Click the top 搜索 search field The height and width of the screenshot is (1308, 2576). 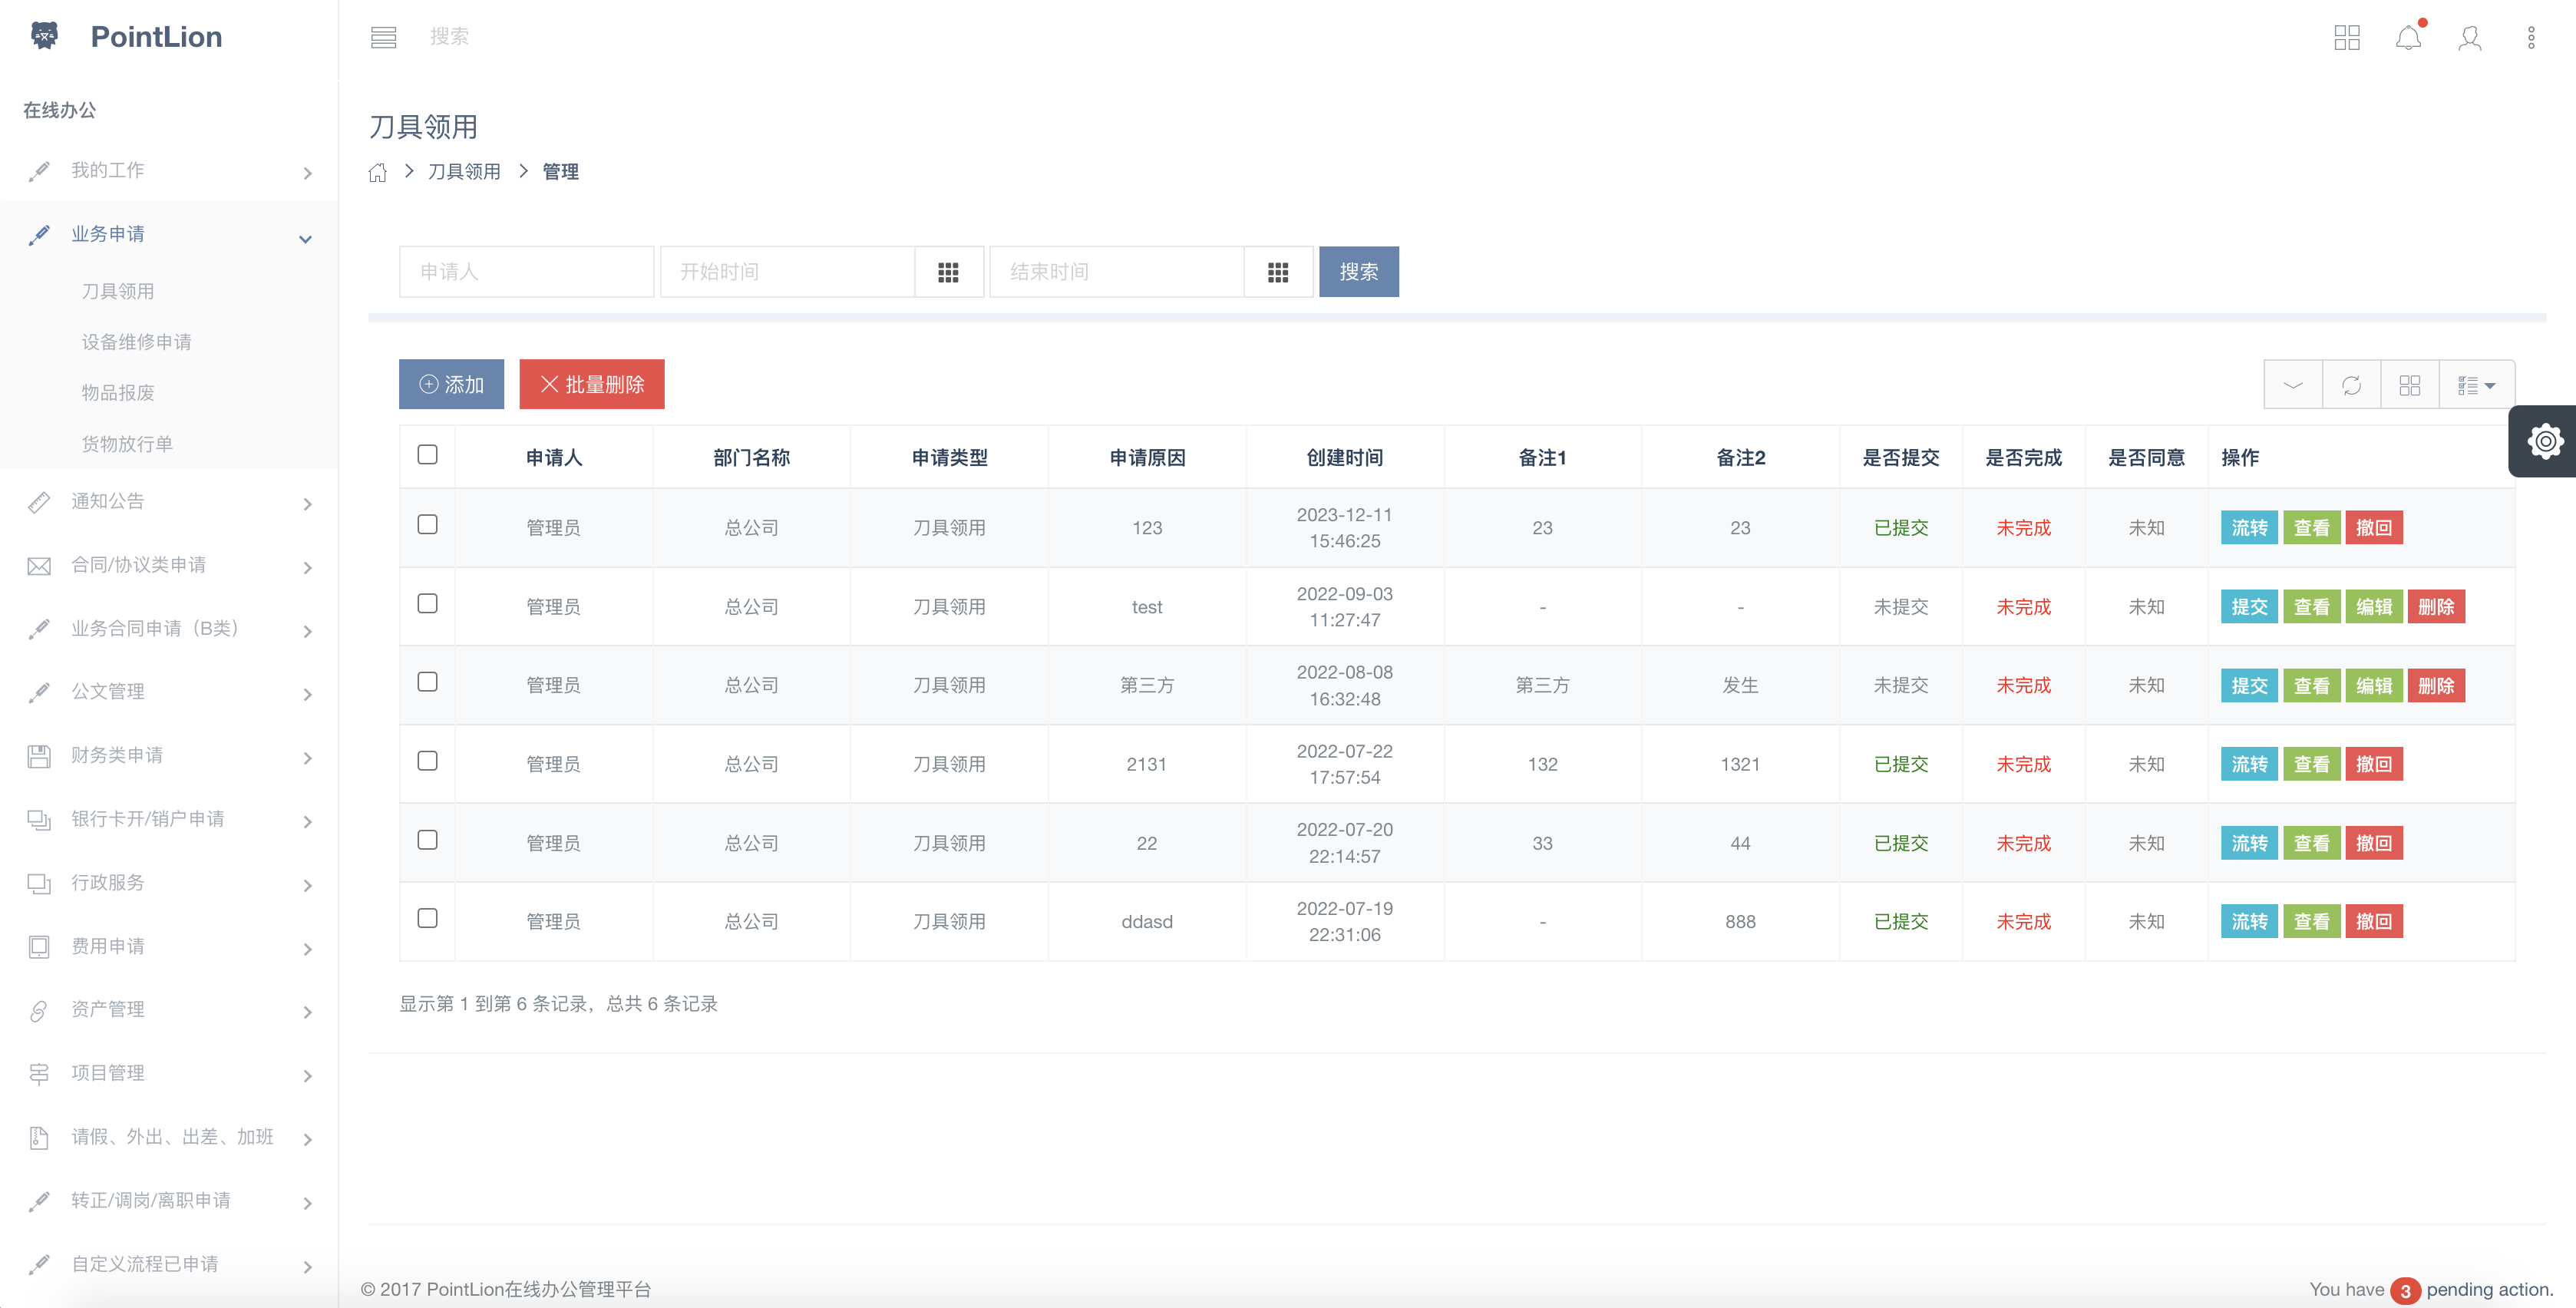[449, 37]
